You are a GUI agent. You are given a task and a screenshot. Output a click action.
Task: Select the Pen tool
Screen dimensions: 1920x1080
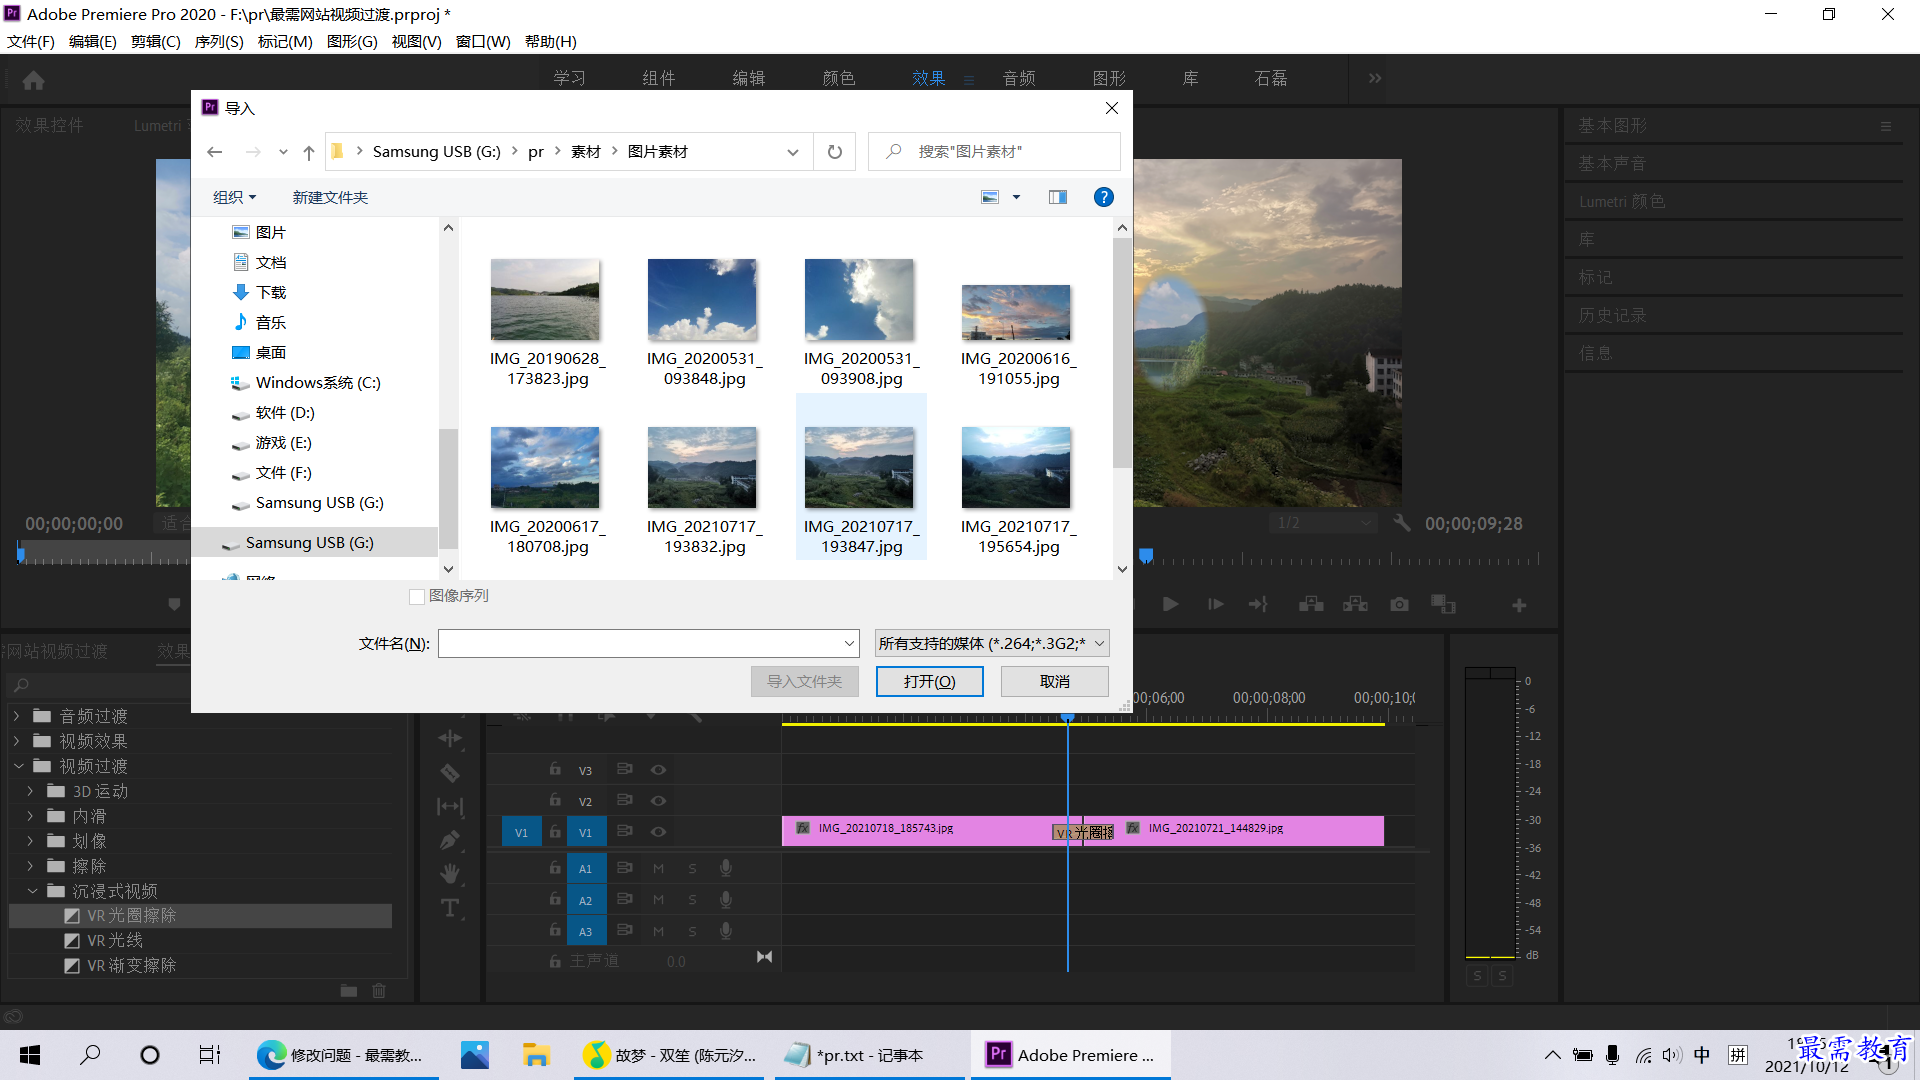pyautogui.click(x=450, y=840)
